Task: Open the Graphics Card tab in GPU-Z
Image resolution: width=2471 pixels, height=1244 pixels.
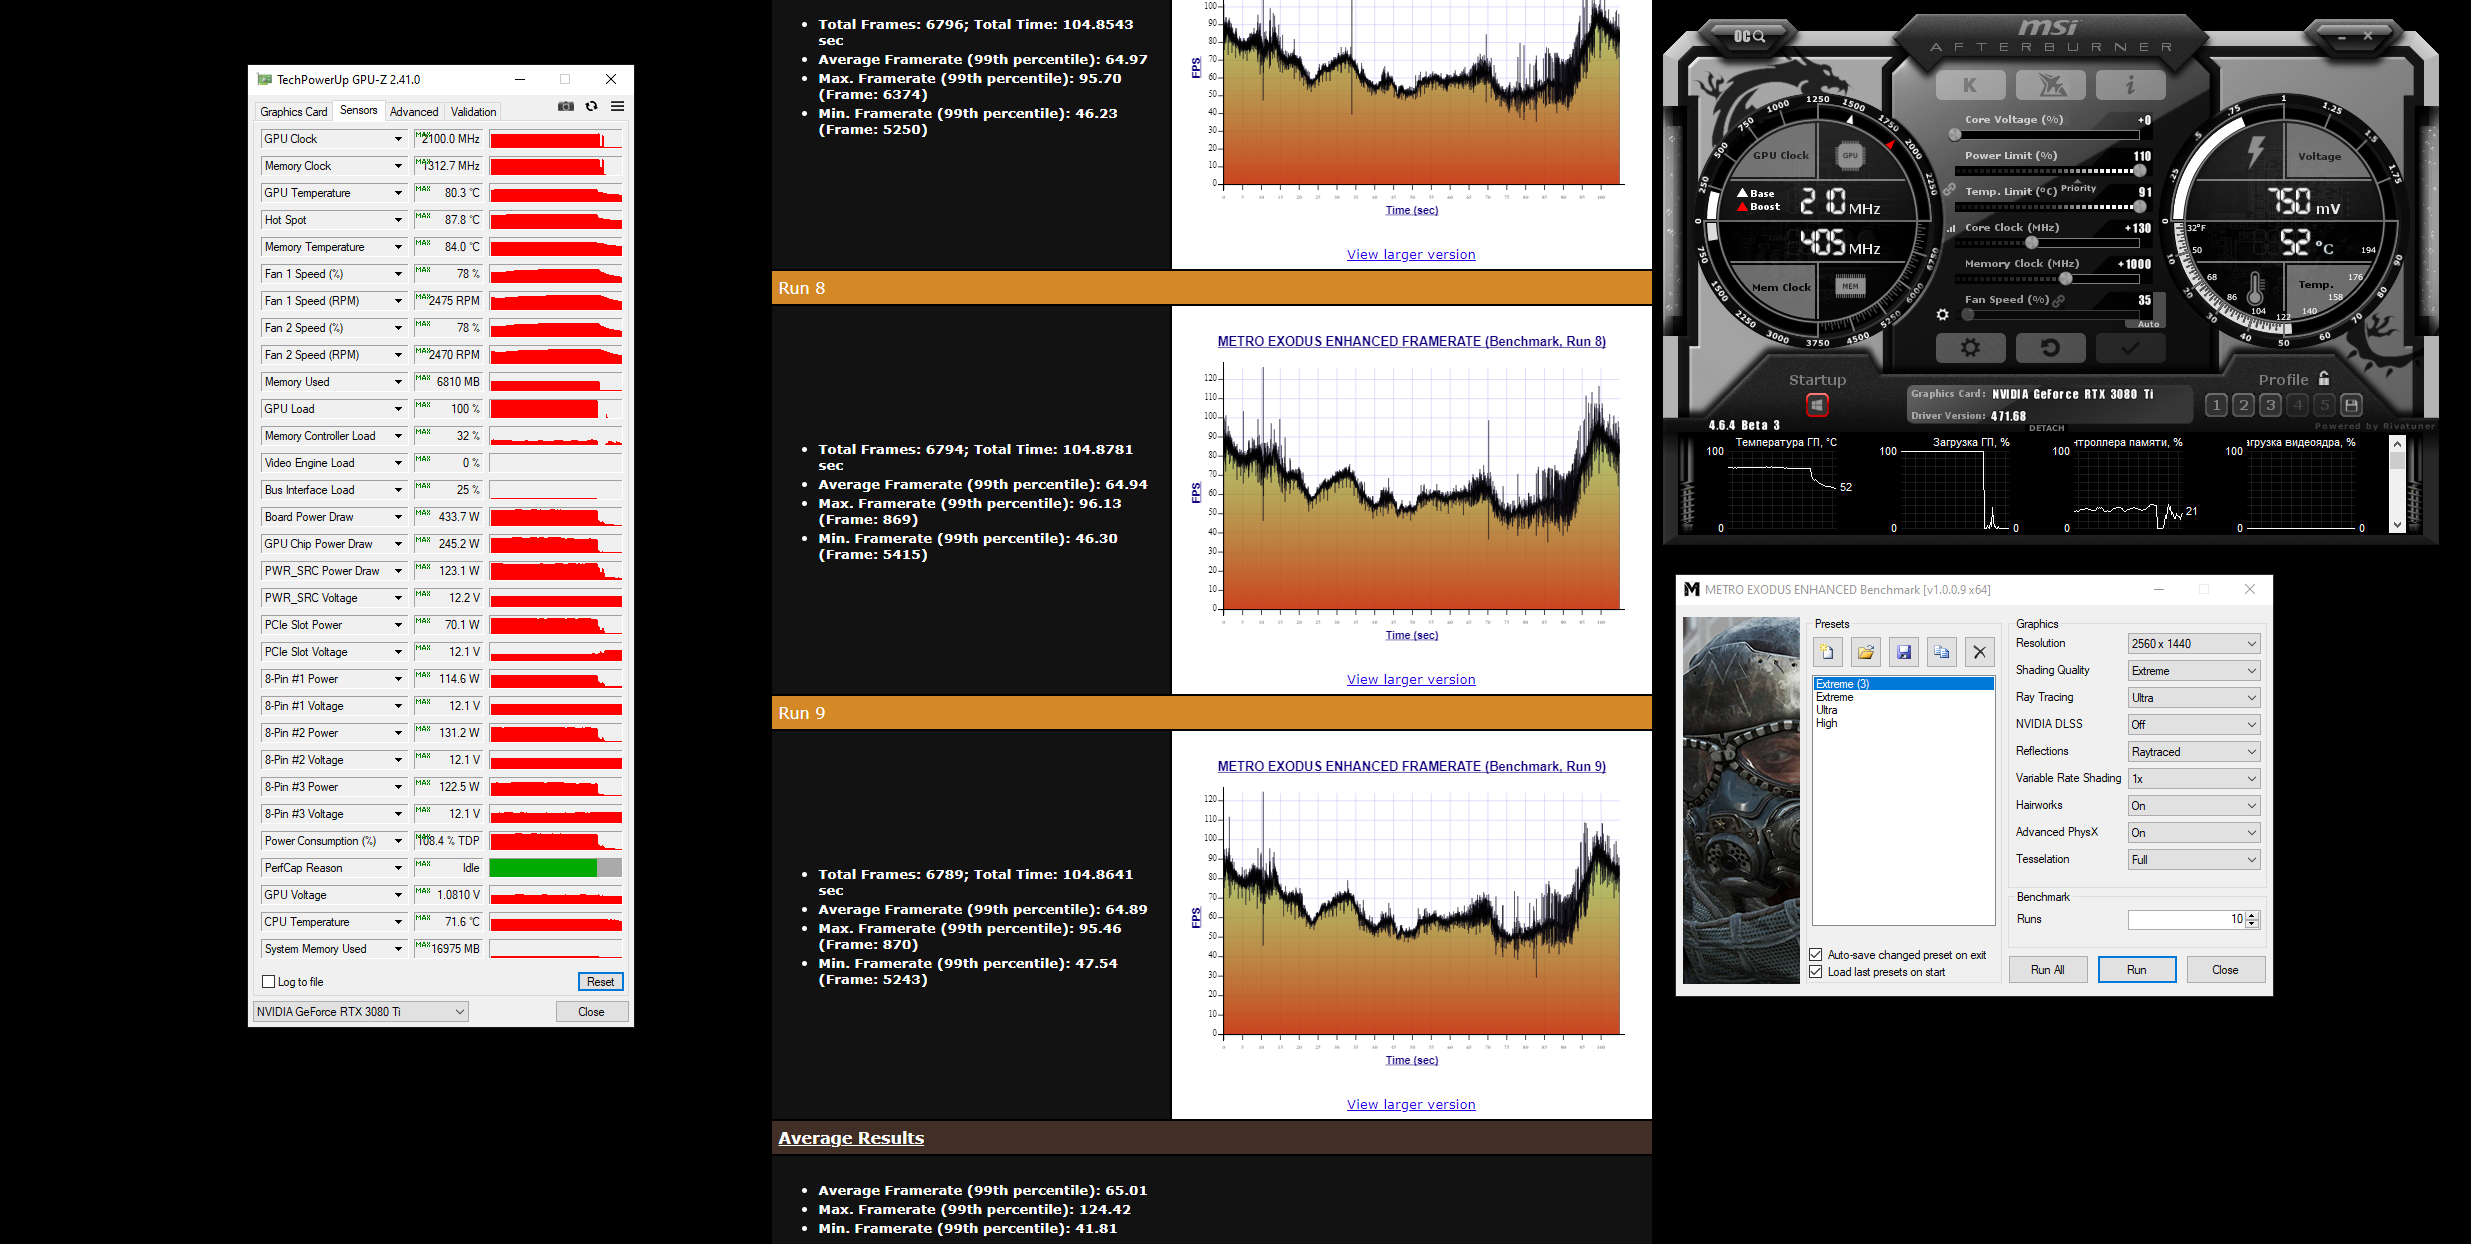Action: [x=293, y=112]
